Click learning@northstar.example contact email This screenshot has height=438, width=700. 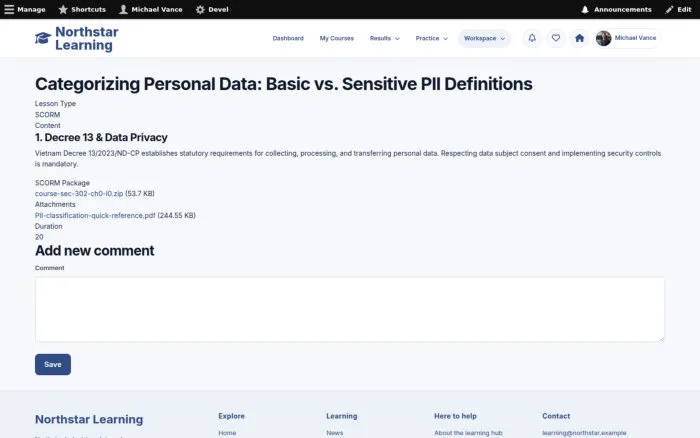[584, 433]
